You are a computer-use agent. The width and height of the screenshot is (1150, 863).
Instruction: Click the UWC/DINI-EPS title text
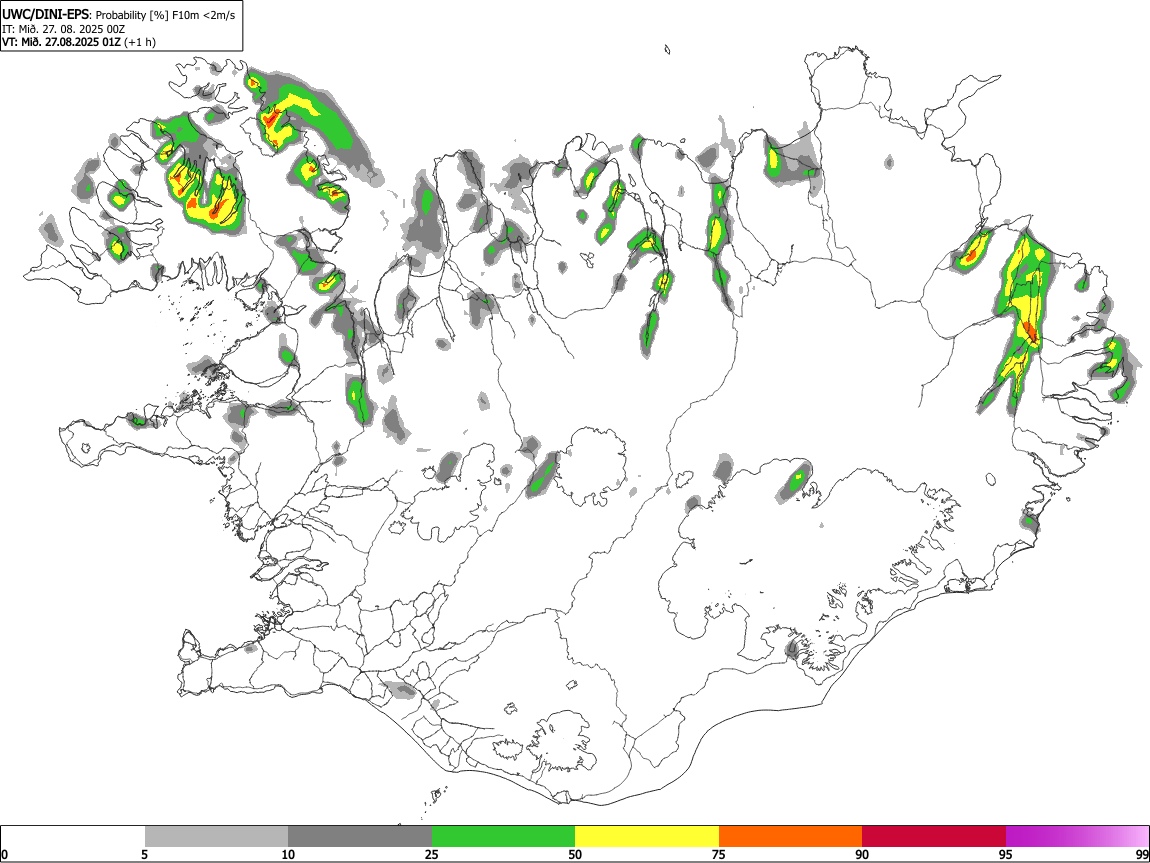point(45,15)
